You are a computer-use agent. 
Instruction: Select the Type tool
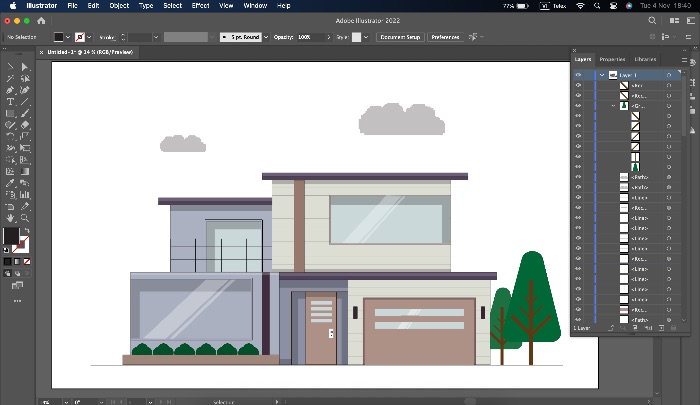[x=10, y=102]
